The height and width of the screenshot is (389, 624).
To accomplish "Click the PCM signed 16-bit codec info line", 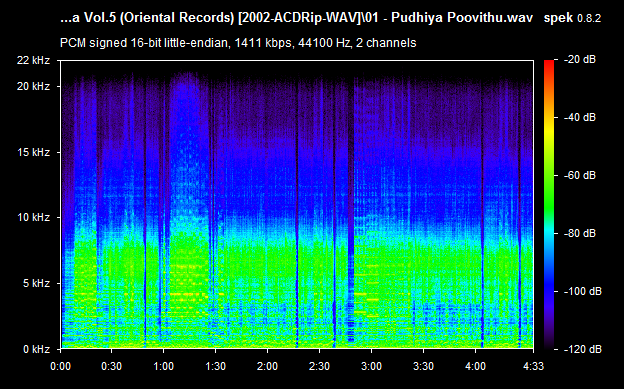I will pyautogui.click(x=238, y=43).
